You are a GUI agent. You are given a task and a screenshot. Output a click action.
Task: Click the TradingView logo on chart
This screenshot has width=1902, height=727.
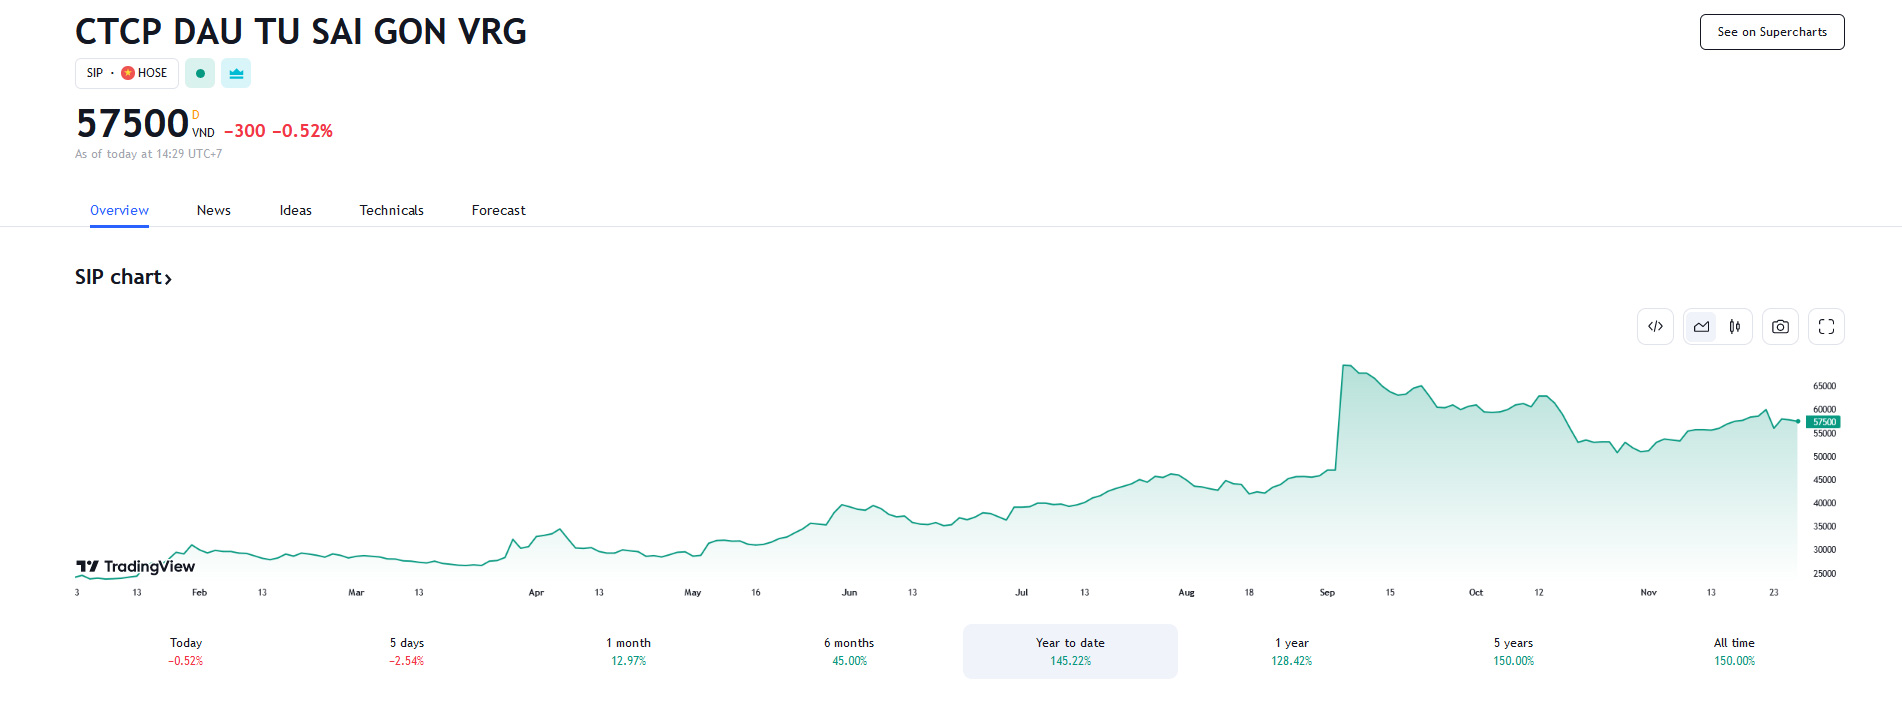(136, 567)
